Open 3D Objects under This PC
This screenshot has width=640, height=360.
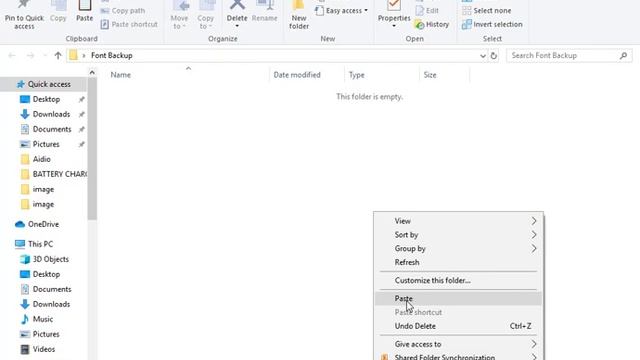click(x=50, y=259)
